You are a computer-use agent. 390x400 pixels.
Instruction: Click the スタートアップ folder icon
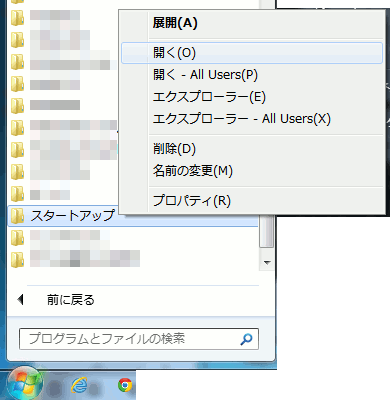click(x=17, y=216)
